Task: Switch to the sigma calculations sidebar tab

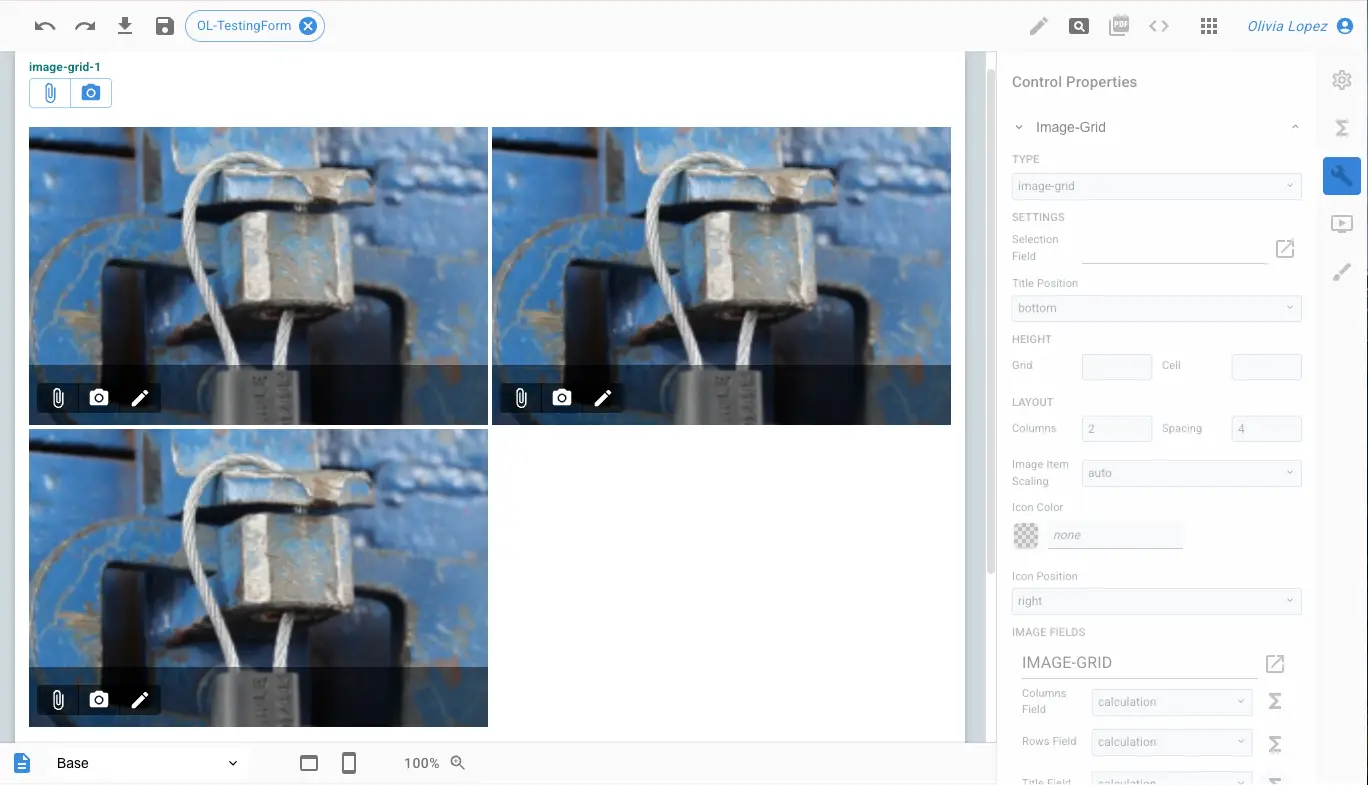Action: click(1341, 128)
